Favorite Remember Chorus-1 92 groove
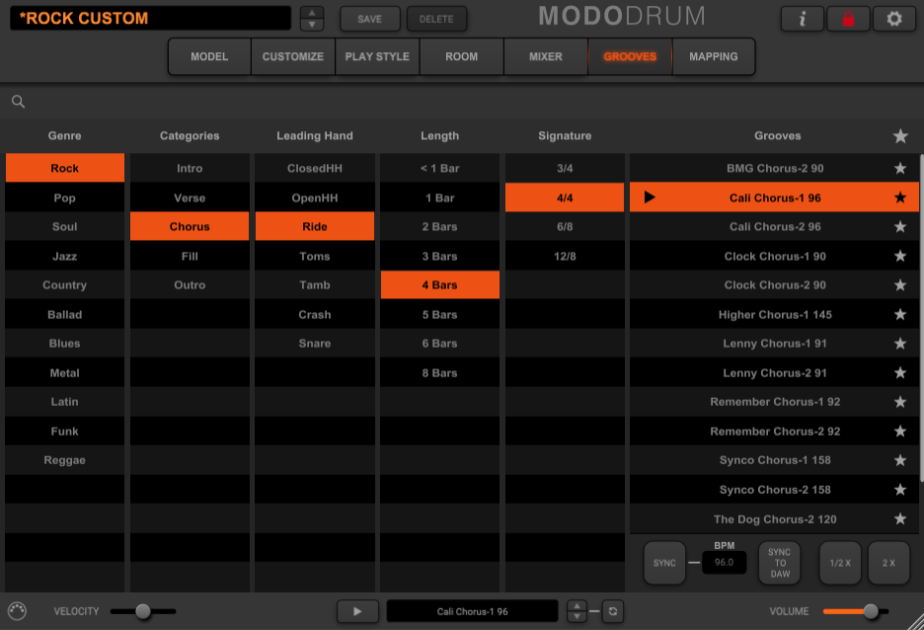The width and height of the screenshot is (924, 630). point(900,402)
